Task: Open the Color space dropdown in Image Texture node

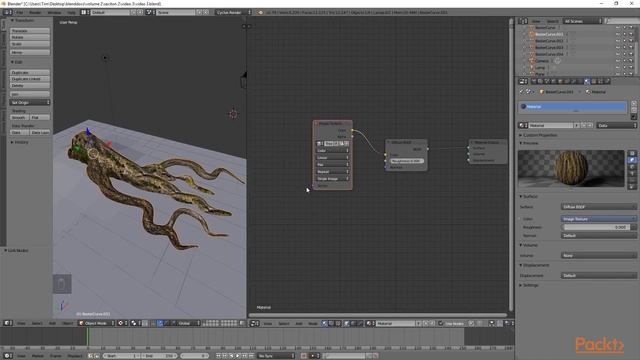Action: coord(333,151)
